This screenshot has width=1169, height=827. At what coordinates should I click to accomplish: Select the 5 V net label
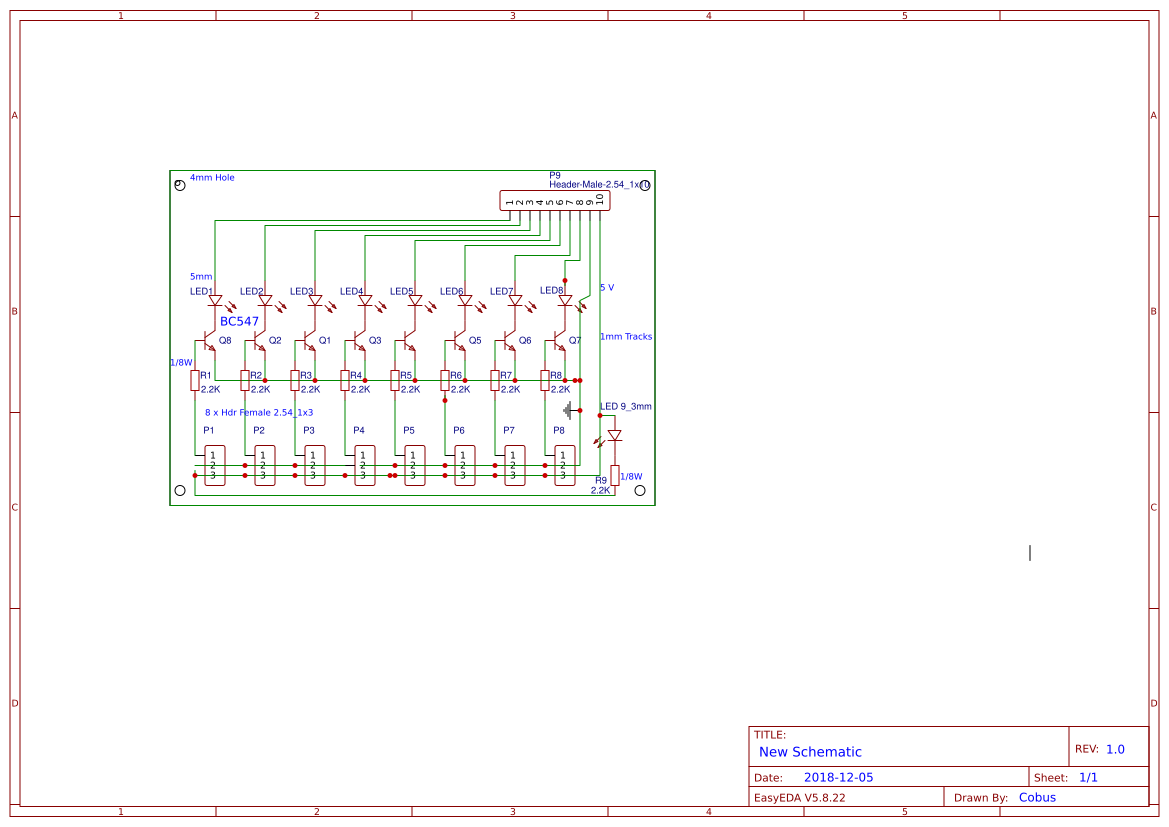[x=606, y=287]
